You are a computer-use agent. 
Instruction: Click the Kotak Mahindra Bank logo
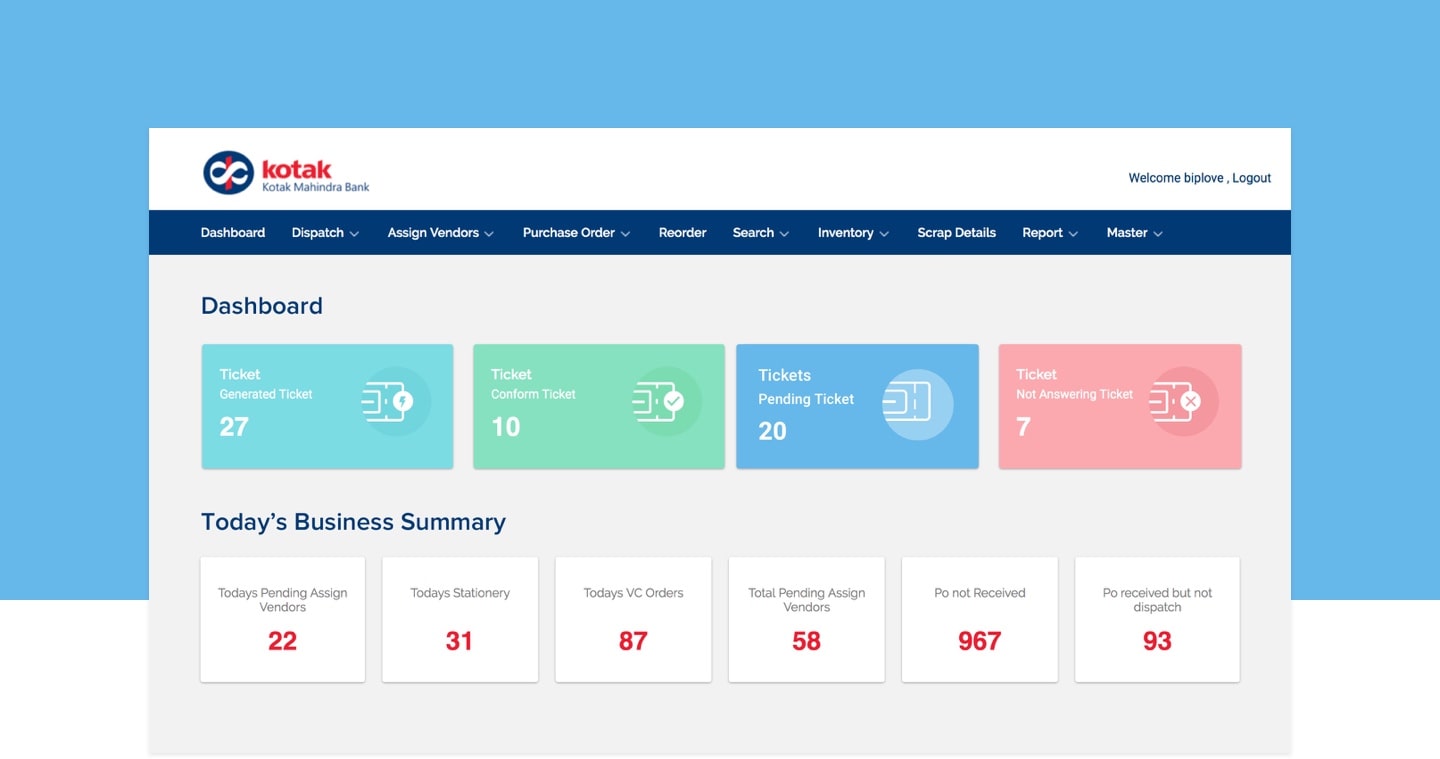click(286, 173)
